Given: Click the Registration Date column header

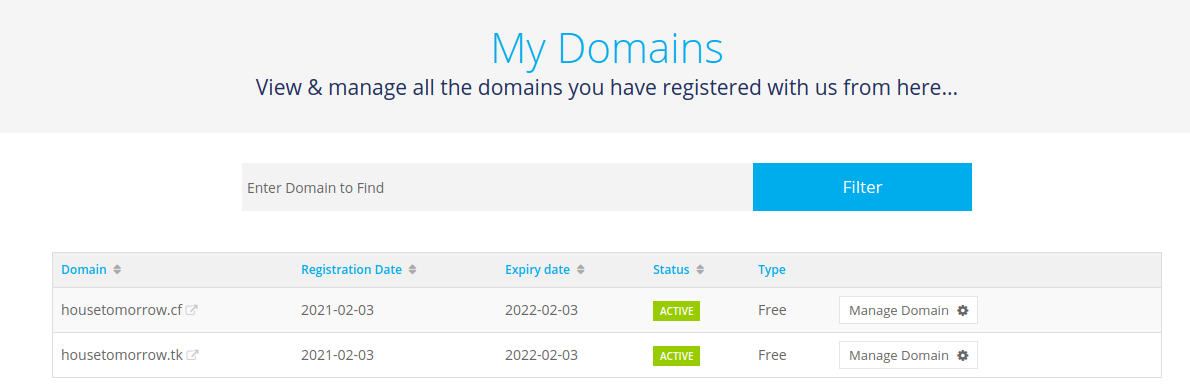Looking at the screenshot, I should (x=351, y=269).
